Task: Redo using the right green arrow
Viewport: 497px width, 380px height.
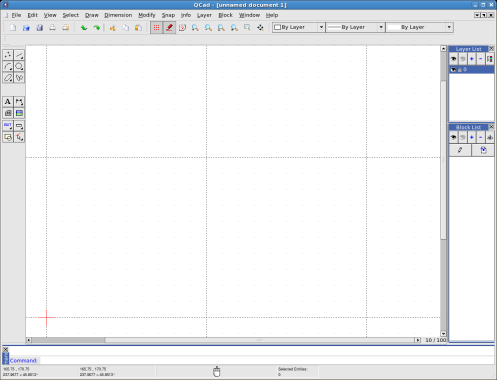Action: tap(97, 28)
